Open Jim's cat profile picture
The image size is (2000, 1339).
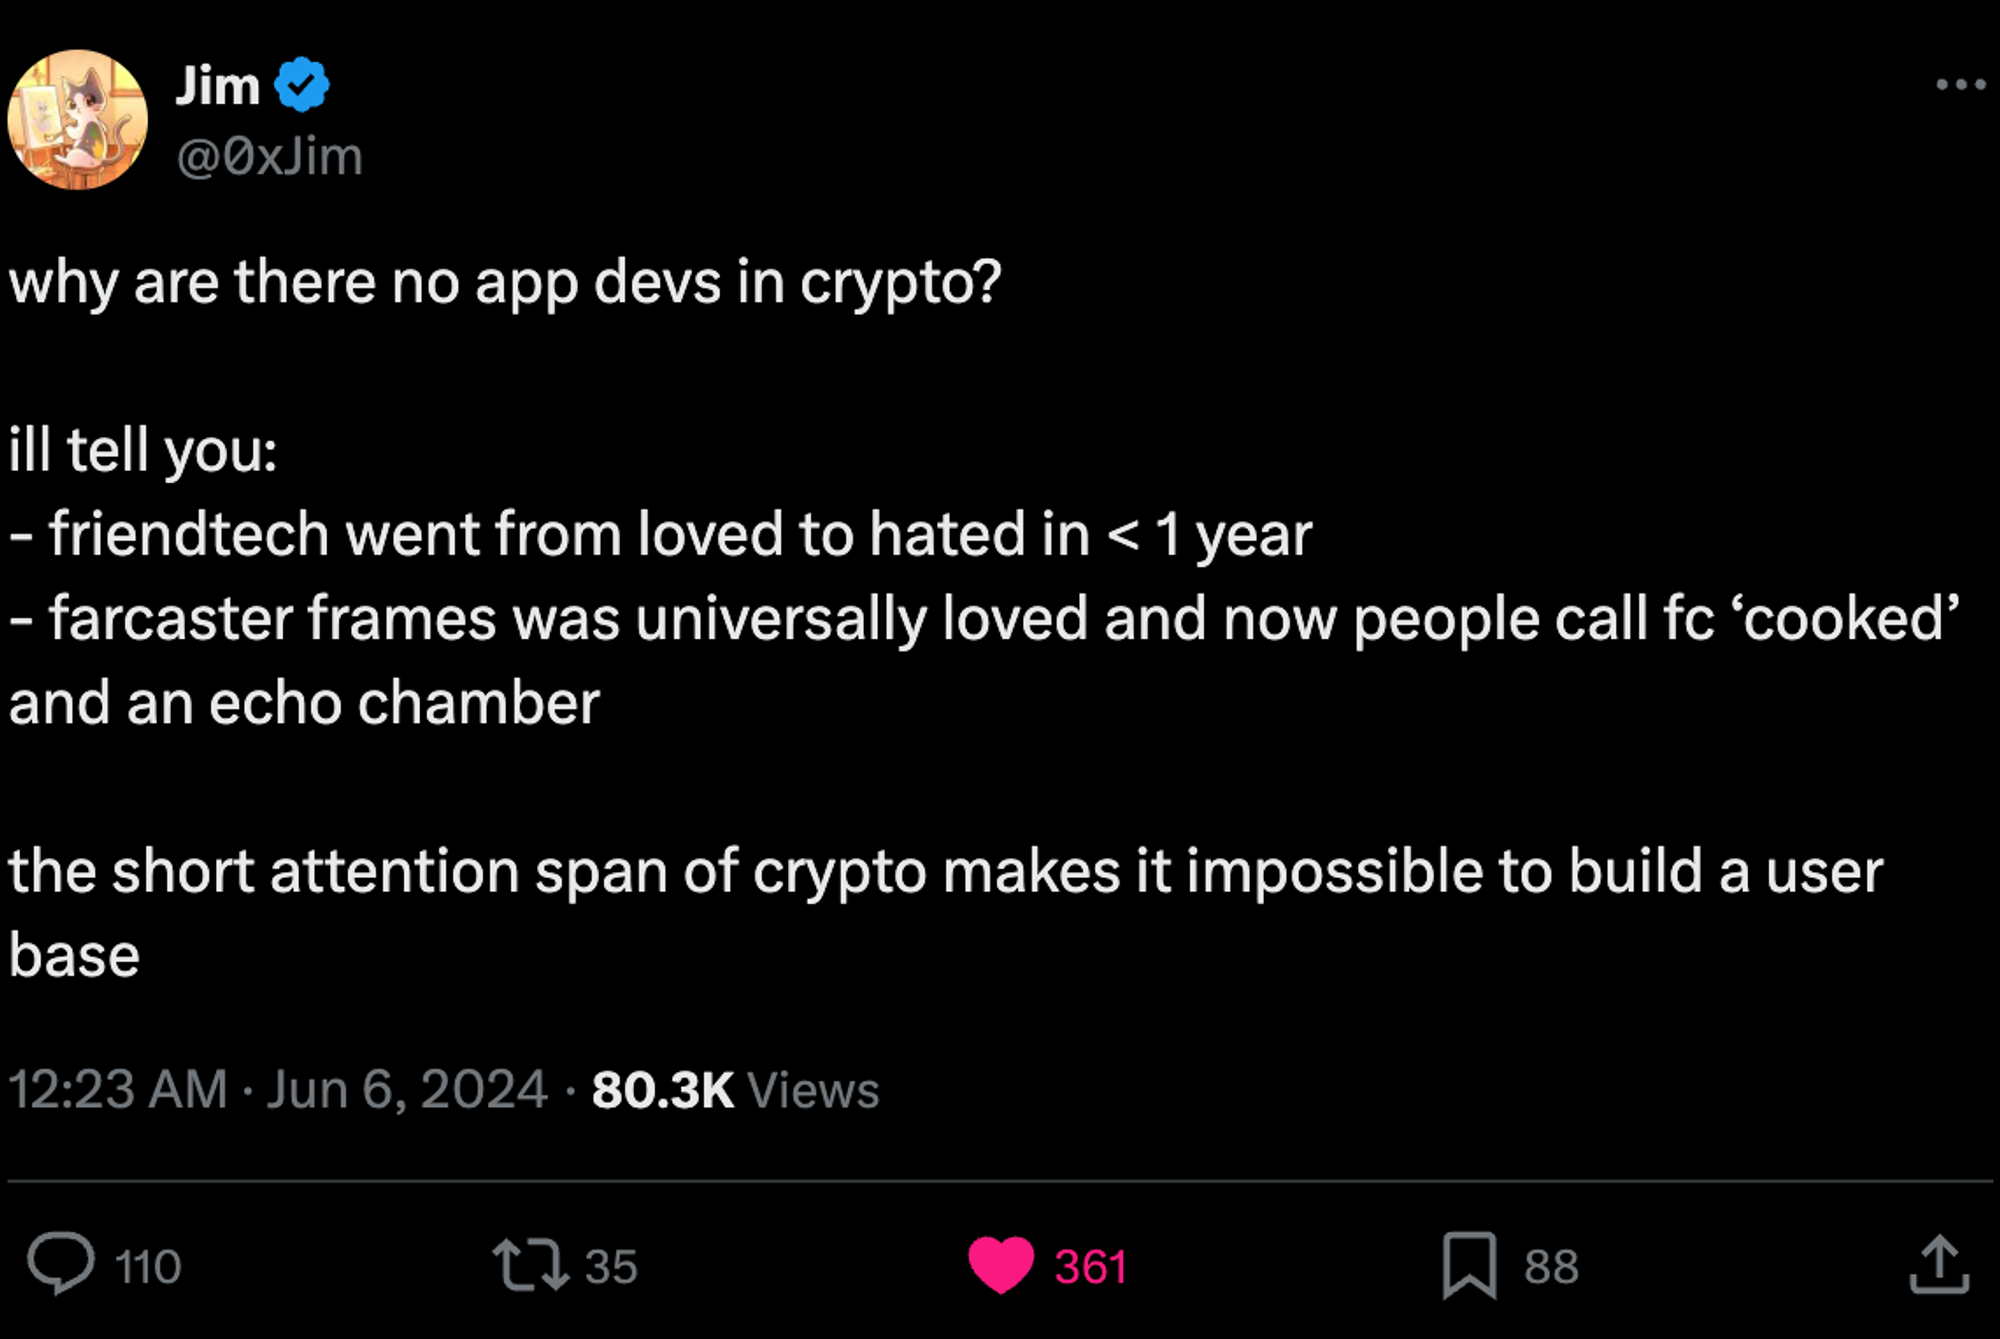click(x=78, y=120)
